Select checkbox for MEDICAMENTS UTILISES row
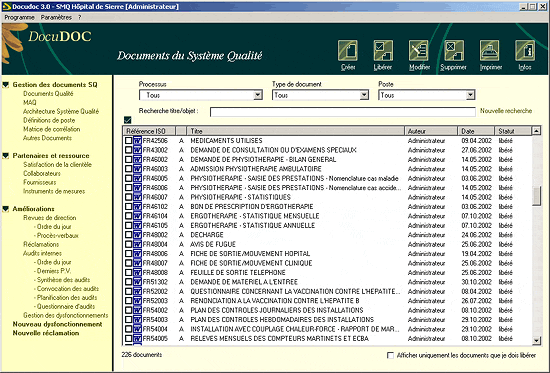Image resolution: width=550 pixels, height=373 pixels. click(128, 141)
